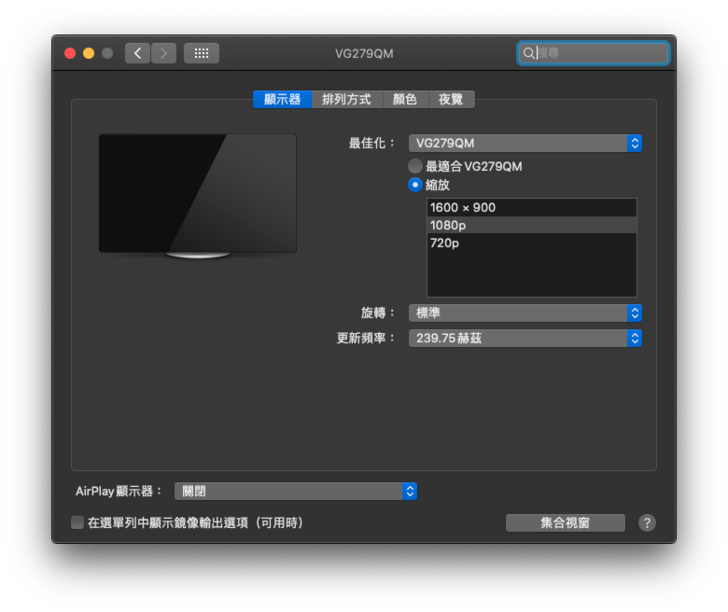The width and height of the screenshot is (728, 612).
Task: Open the 最佳化 VG279QM dropdown
Action: pos(525,143)
